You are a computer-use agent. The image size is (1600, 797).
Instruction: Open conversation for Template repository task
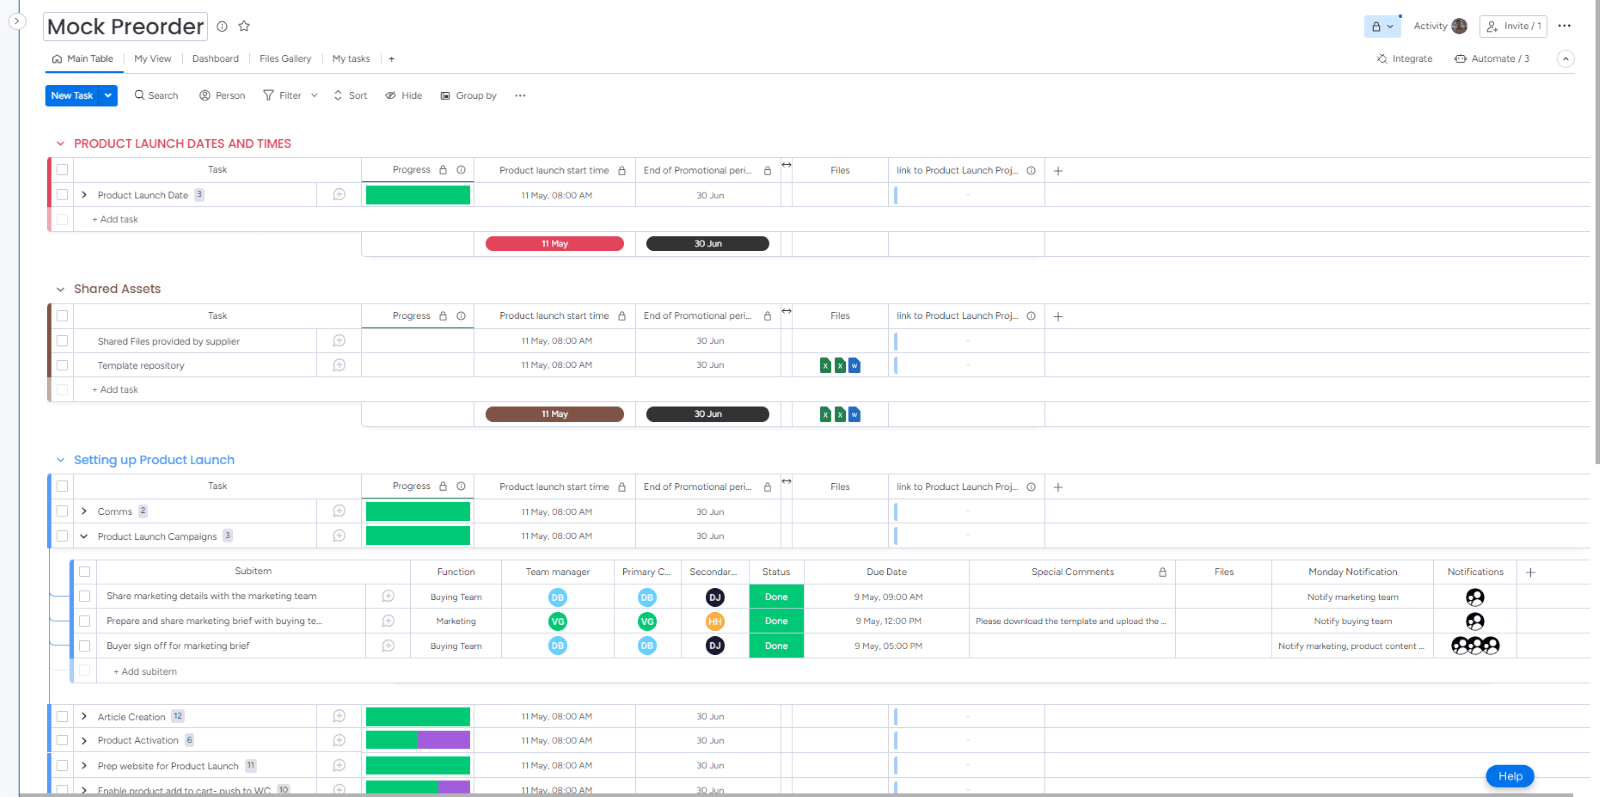tap(339, 365)
